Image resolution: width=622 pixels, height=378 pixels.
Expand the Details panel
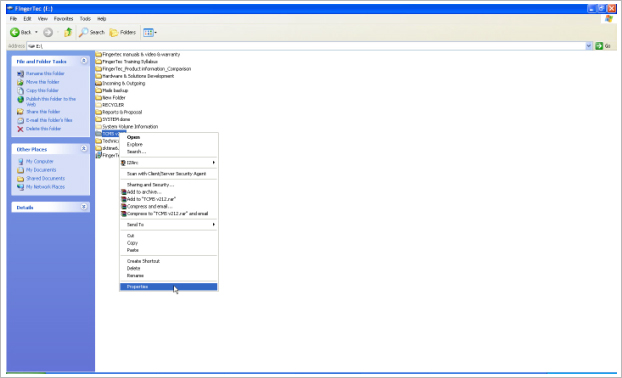click(x=84, y=207)
